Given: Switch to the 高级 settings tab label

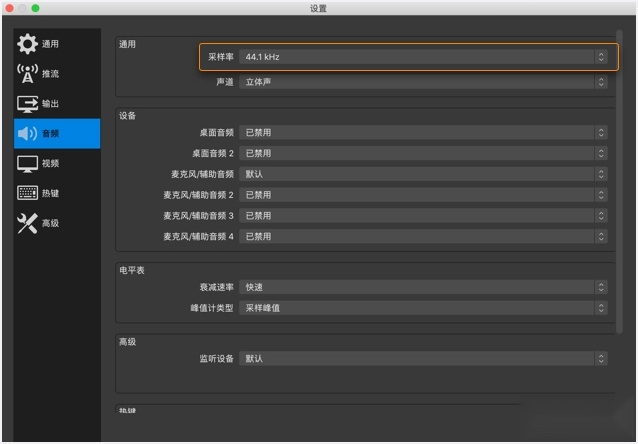Looking at the screenshot, I should (x=50, y=223).
